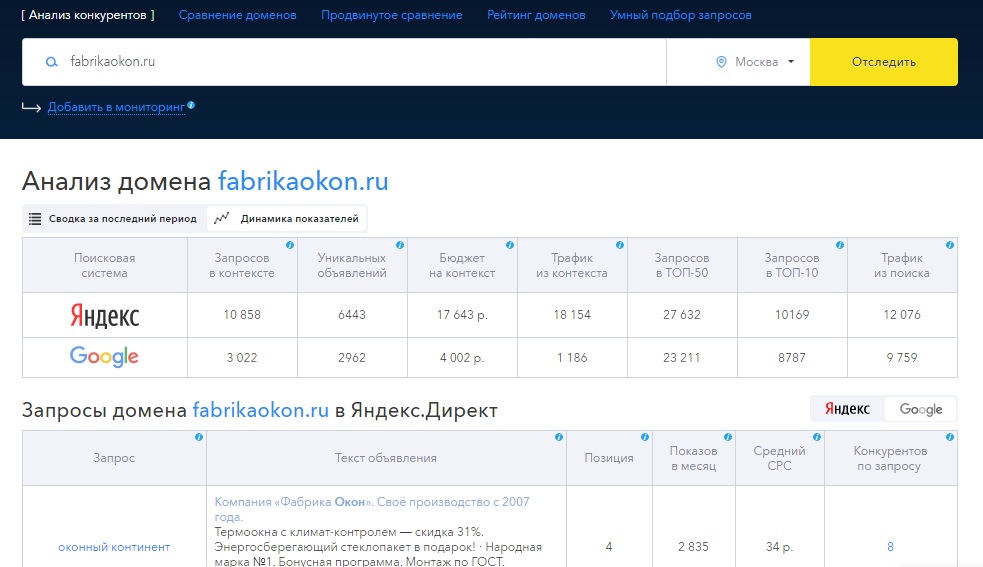Click the search magnifier icon
Viewport: 983px width, 567px height.
[x=52, y=61]
